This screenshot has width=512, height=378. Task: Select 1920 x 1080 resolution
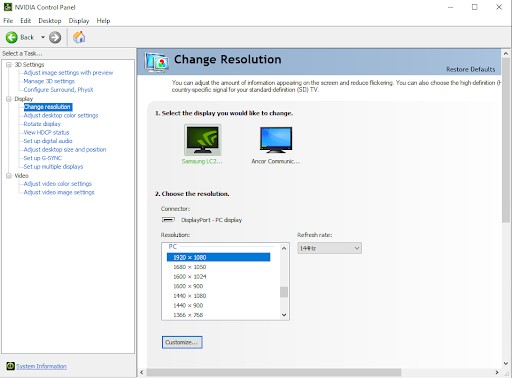pos(218,257)
